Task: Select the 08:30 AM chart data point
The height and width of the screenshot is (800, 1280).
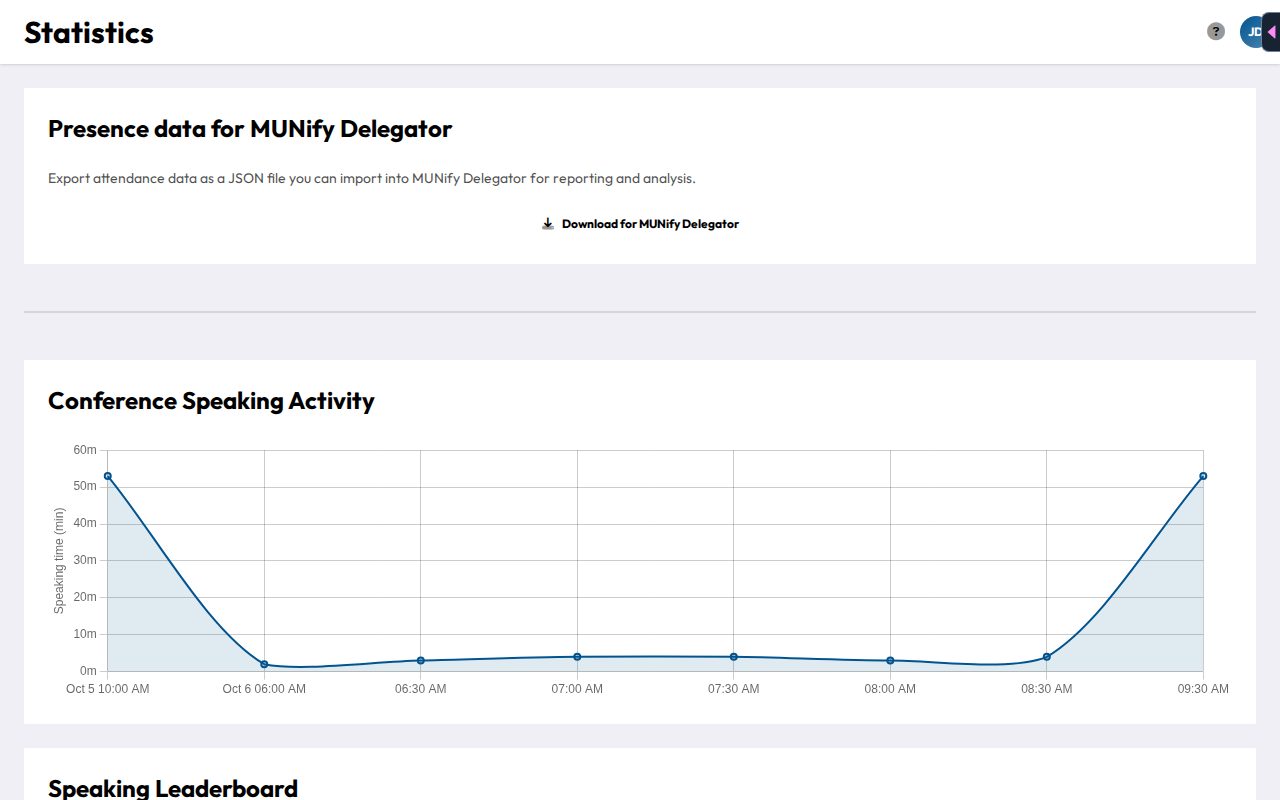Action: point(1047,657)
